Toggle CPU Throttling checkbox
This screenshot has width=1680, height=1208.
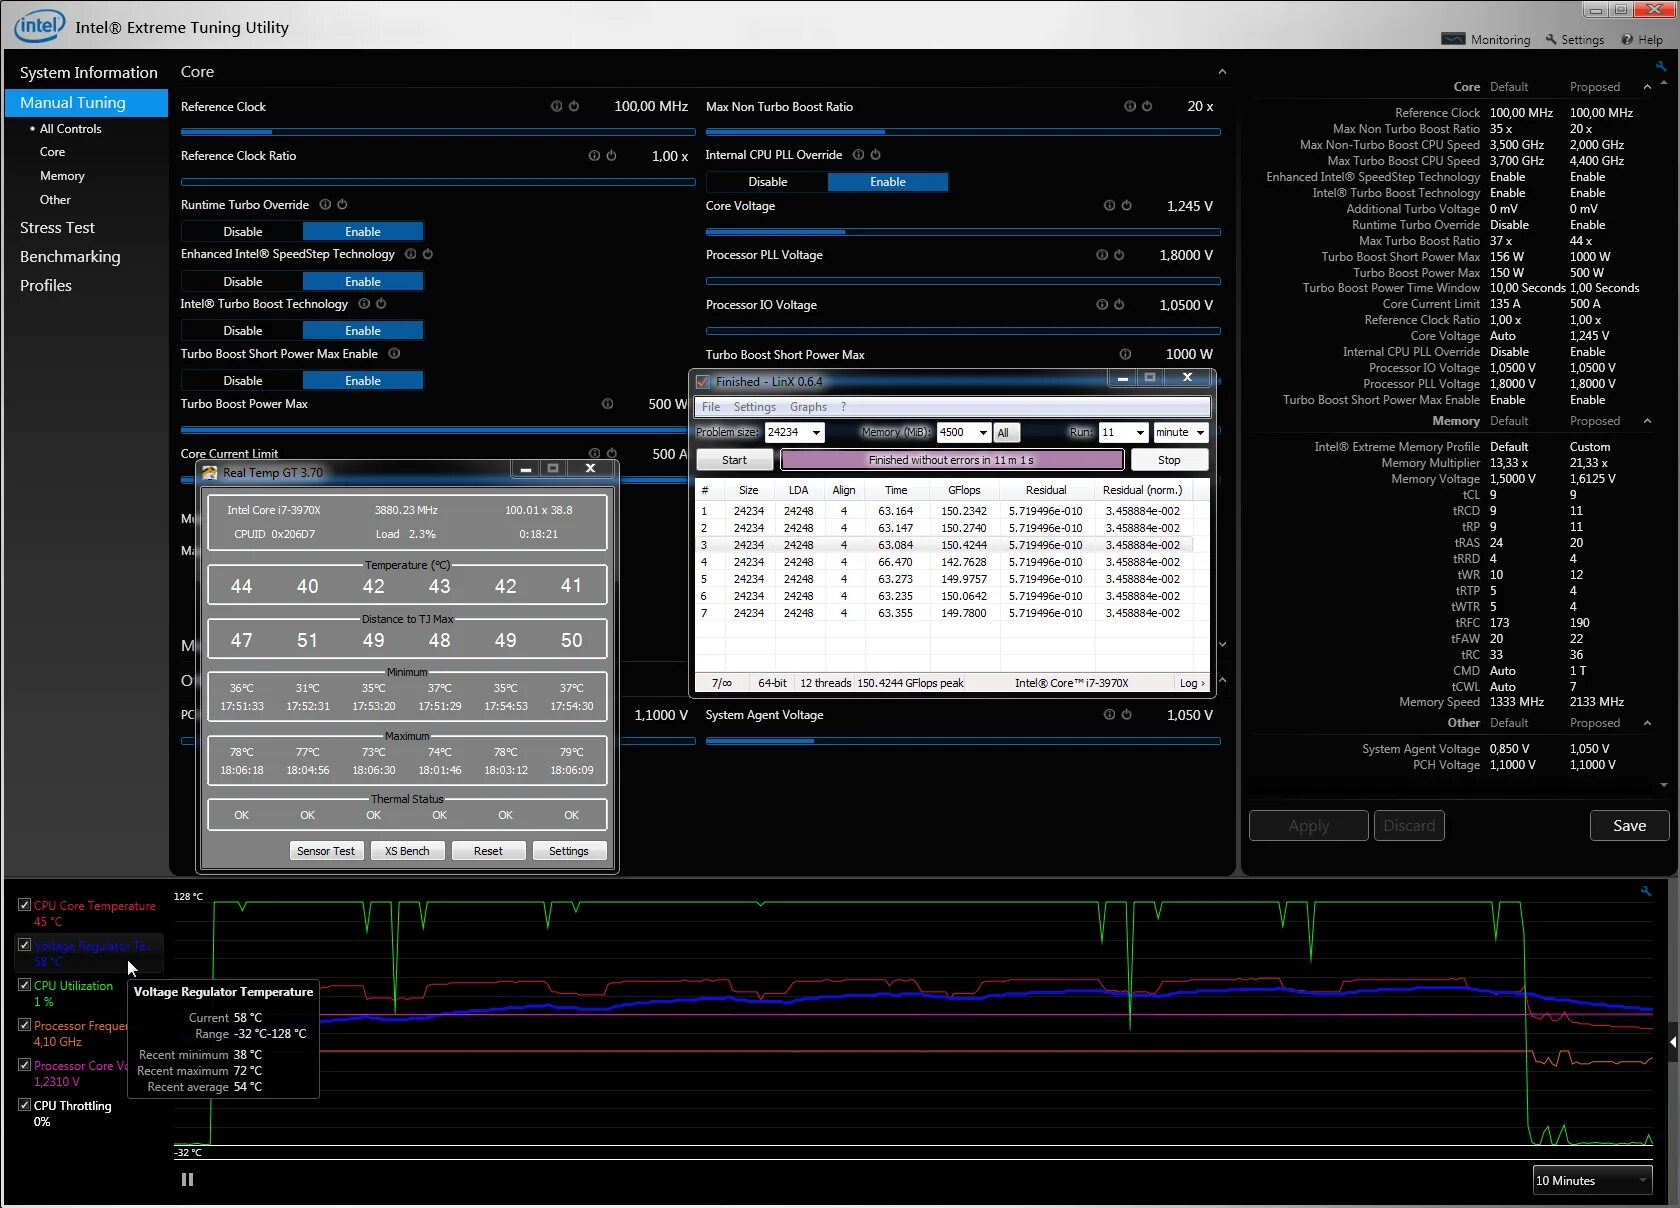point(24,1105)
